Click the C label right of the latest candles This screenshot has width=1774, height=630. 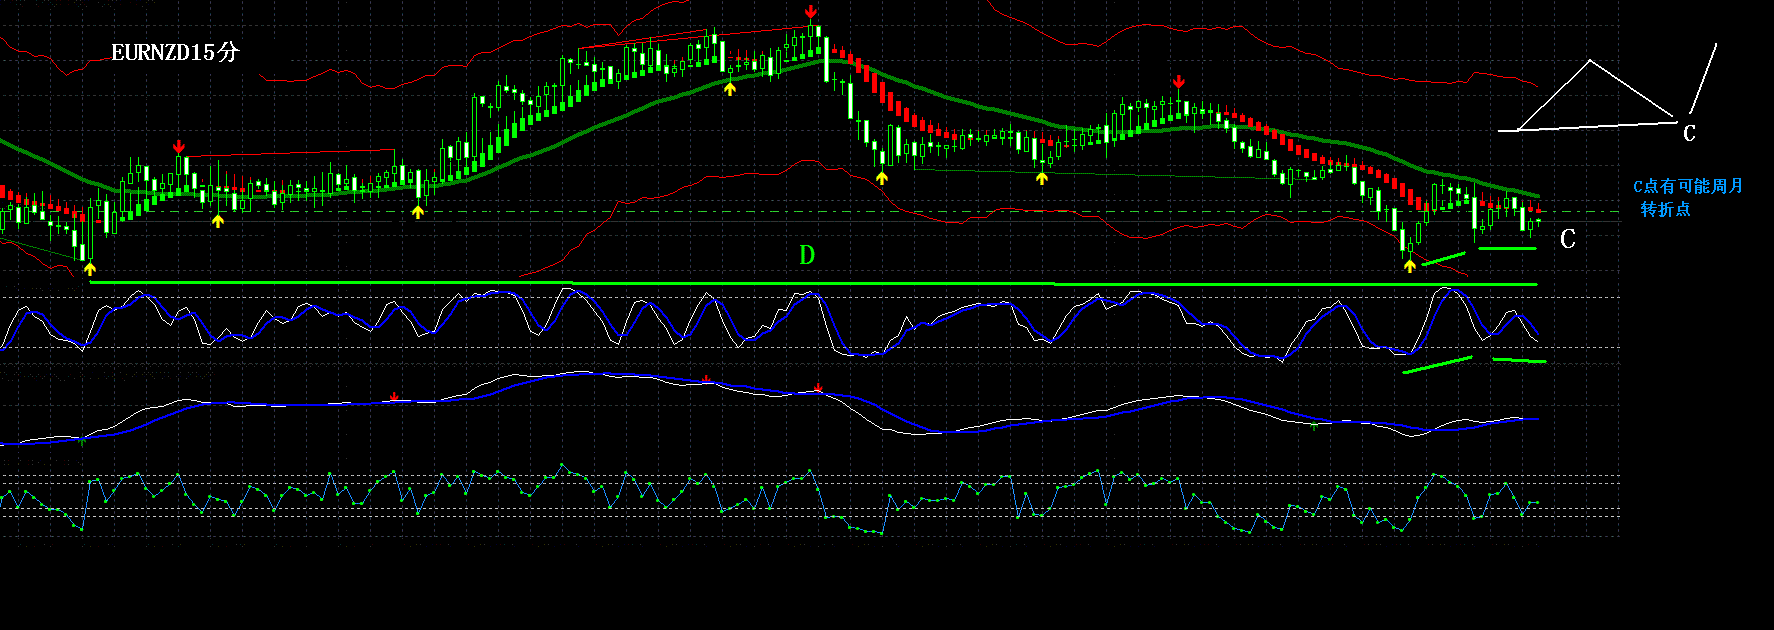tap(1568, 239)
